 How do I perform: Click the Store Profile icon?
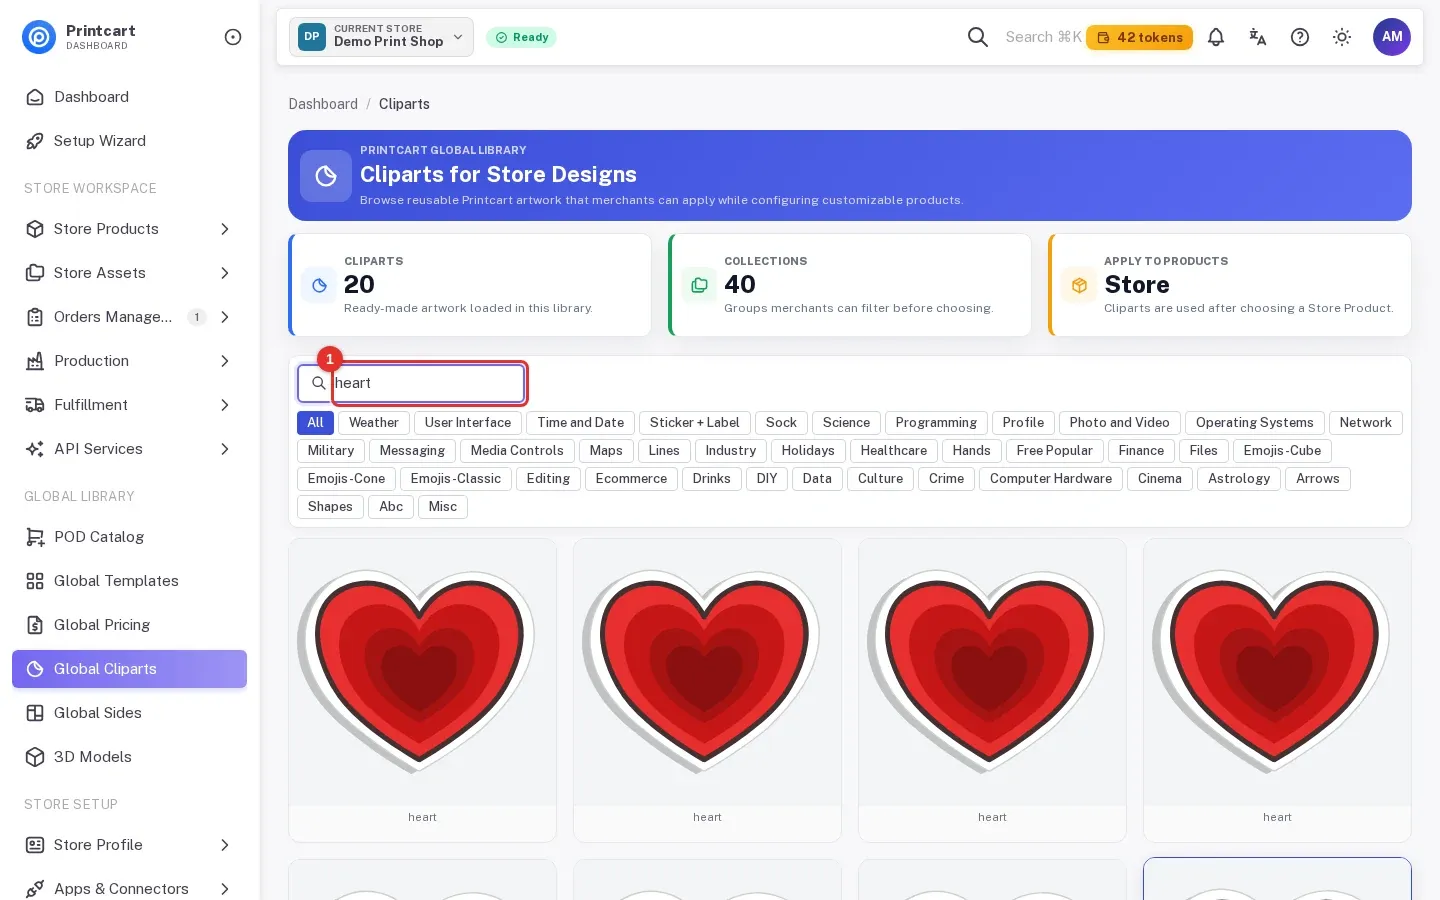click(x=35, y=845)
